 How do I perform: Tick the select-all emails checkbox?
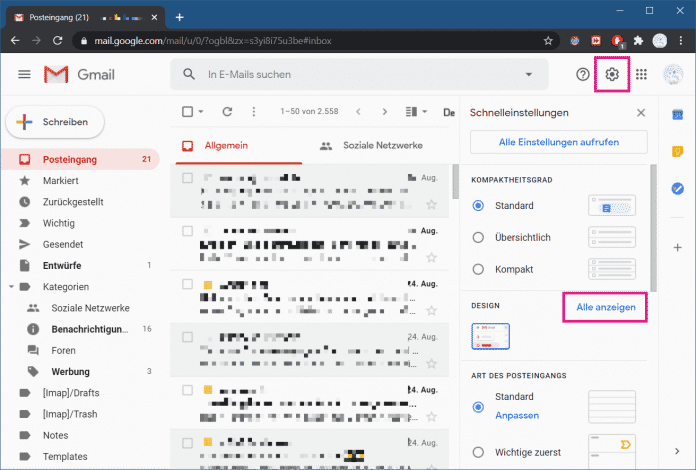[x=187, y=111]
